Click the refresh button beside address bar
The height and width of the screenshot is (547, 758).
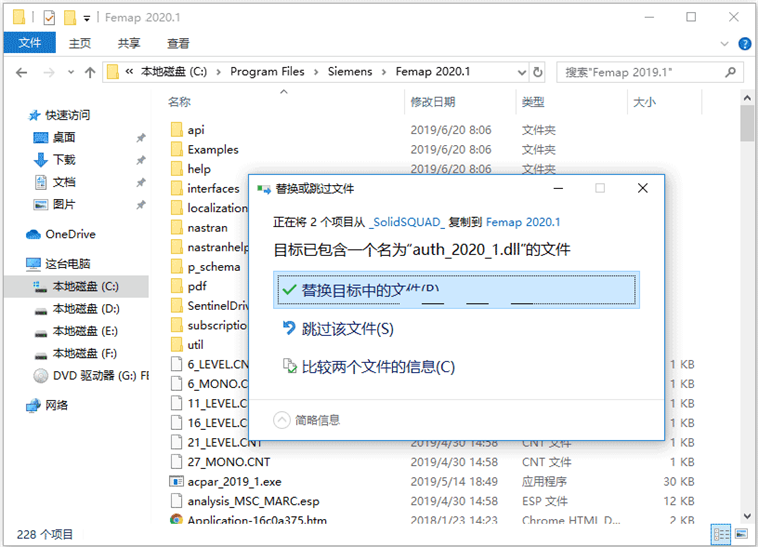538,72
